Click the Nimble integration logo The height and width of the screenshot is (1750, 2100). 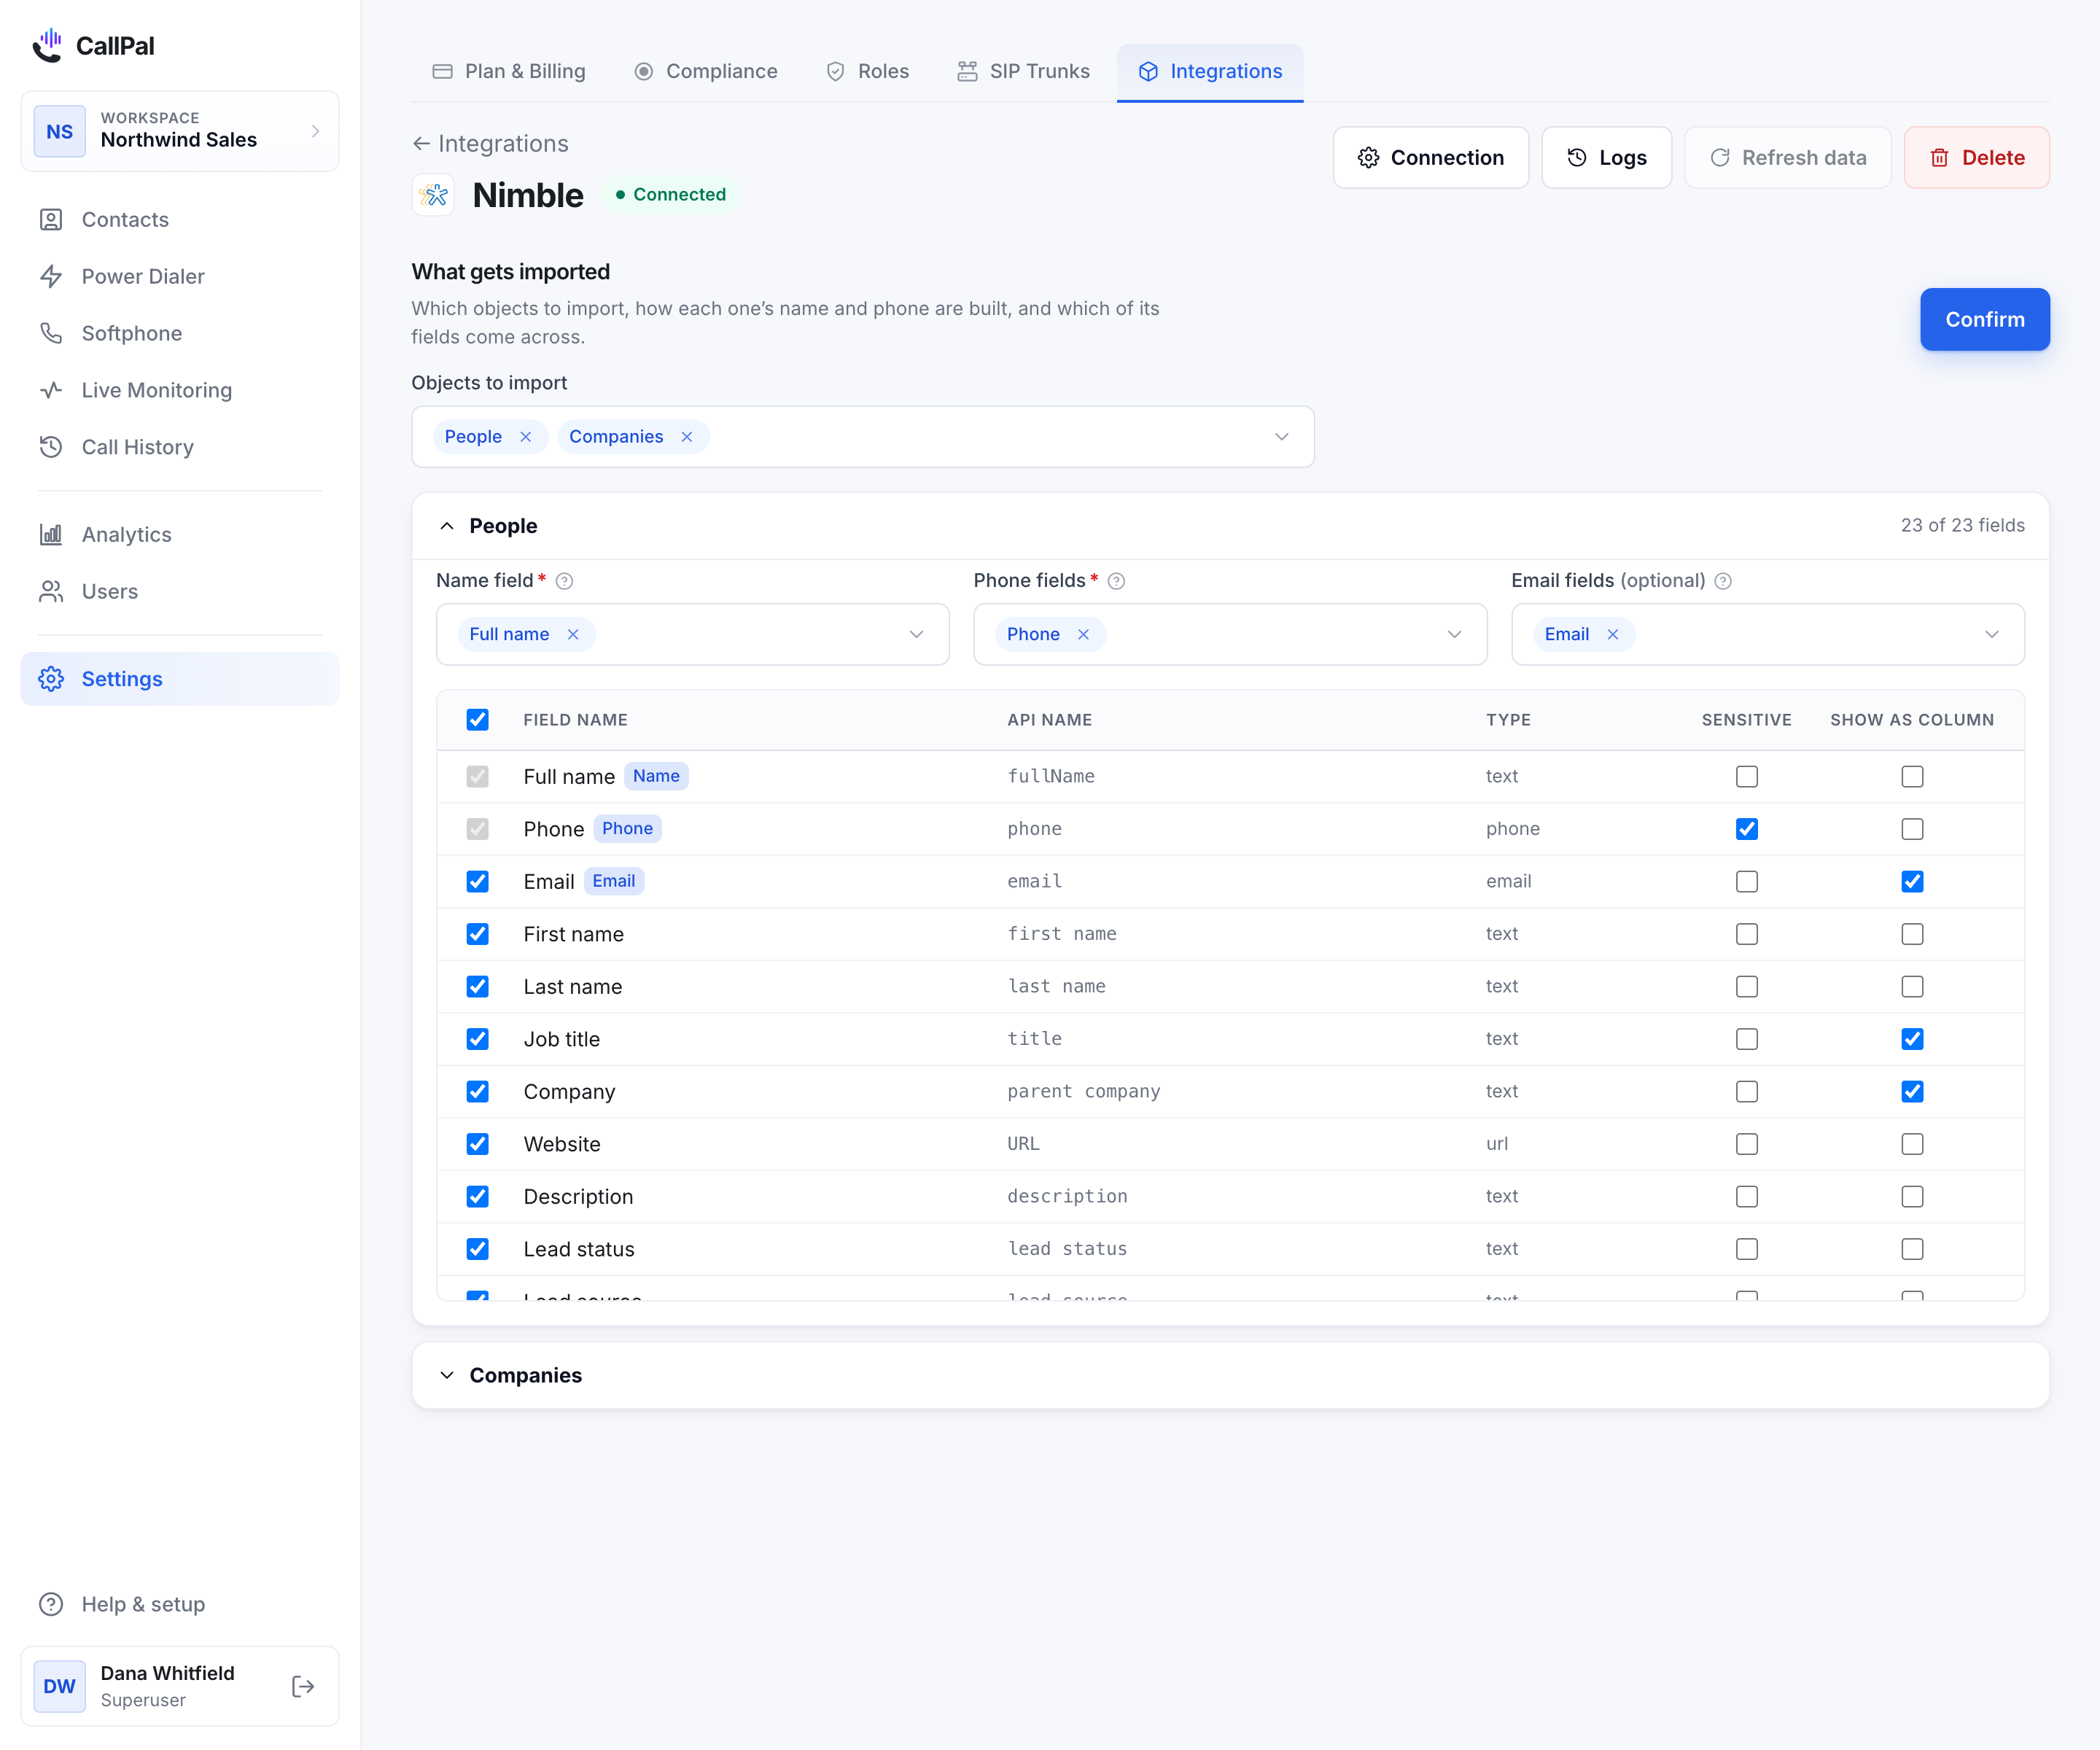pos(434,195)
